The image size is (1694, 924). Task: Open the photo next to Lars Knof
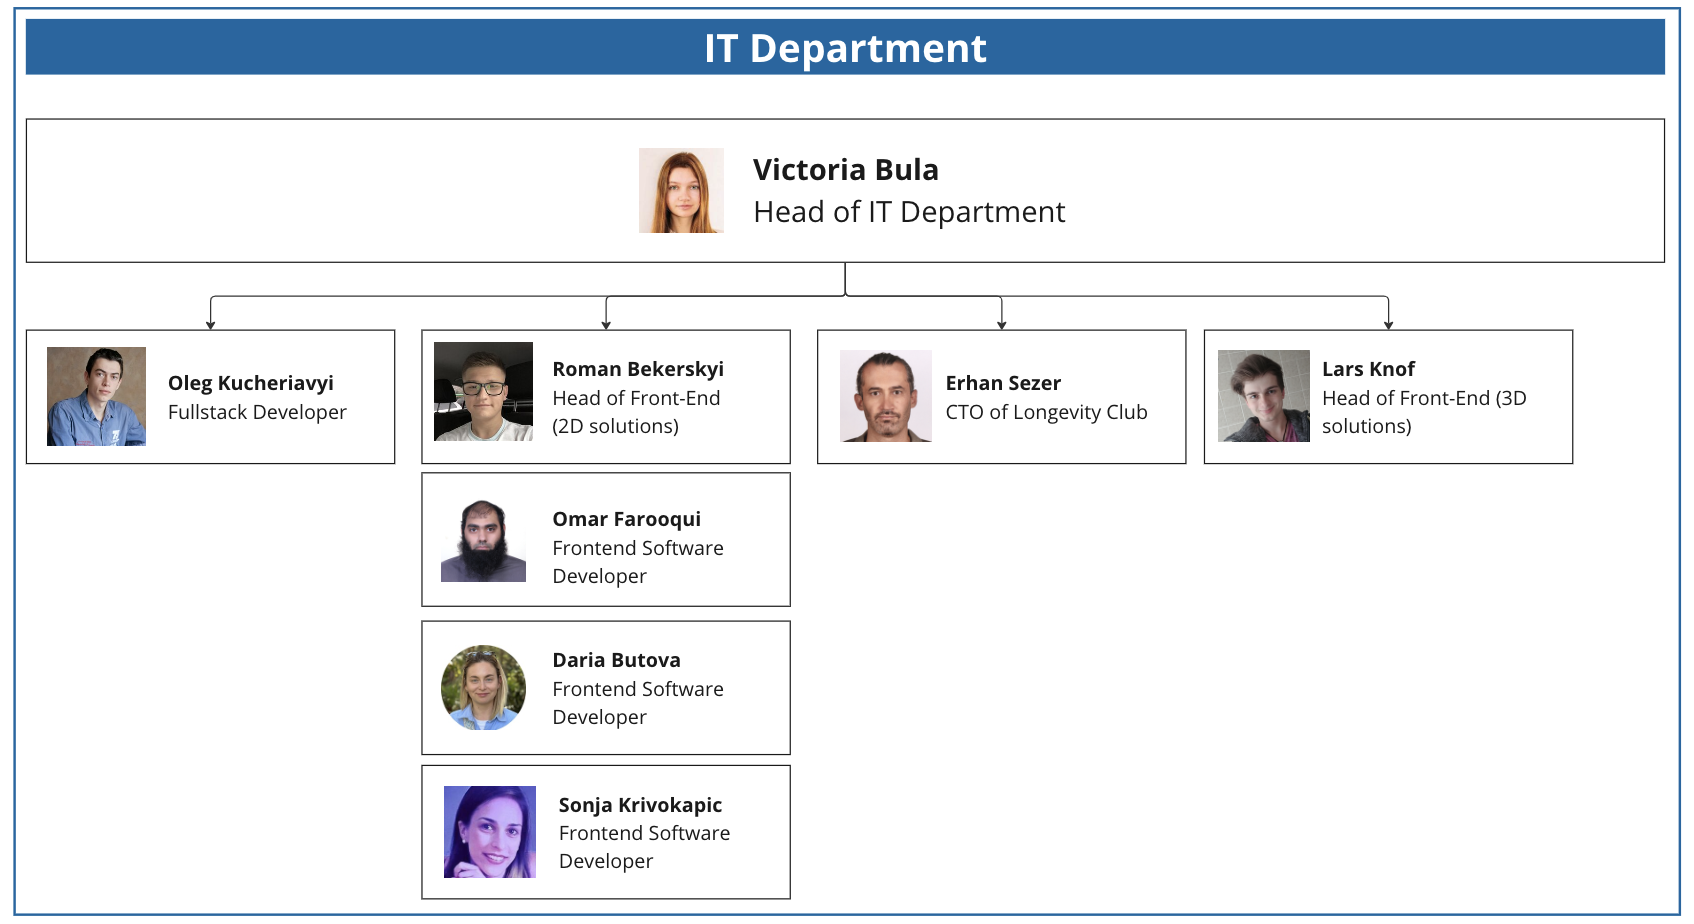coord(1263,396)
